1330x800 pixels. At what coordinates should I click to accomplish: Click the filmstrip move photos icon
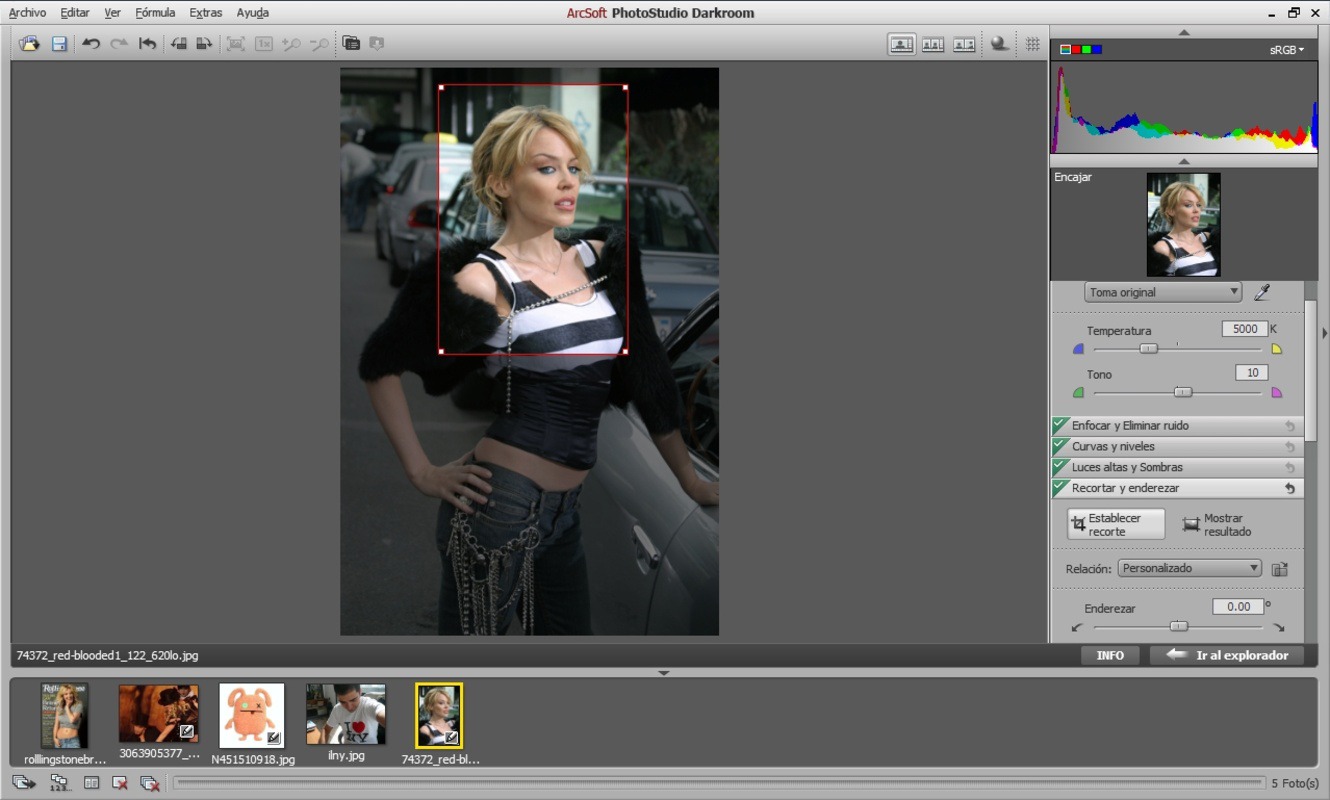click(22, 783)
